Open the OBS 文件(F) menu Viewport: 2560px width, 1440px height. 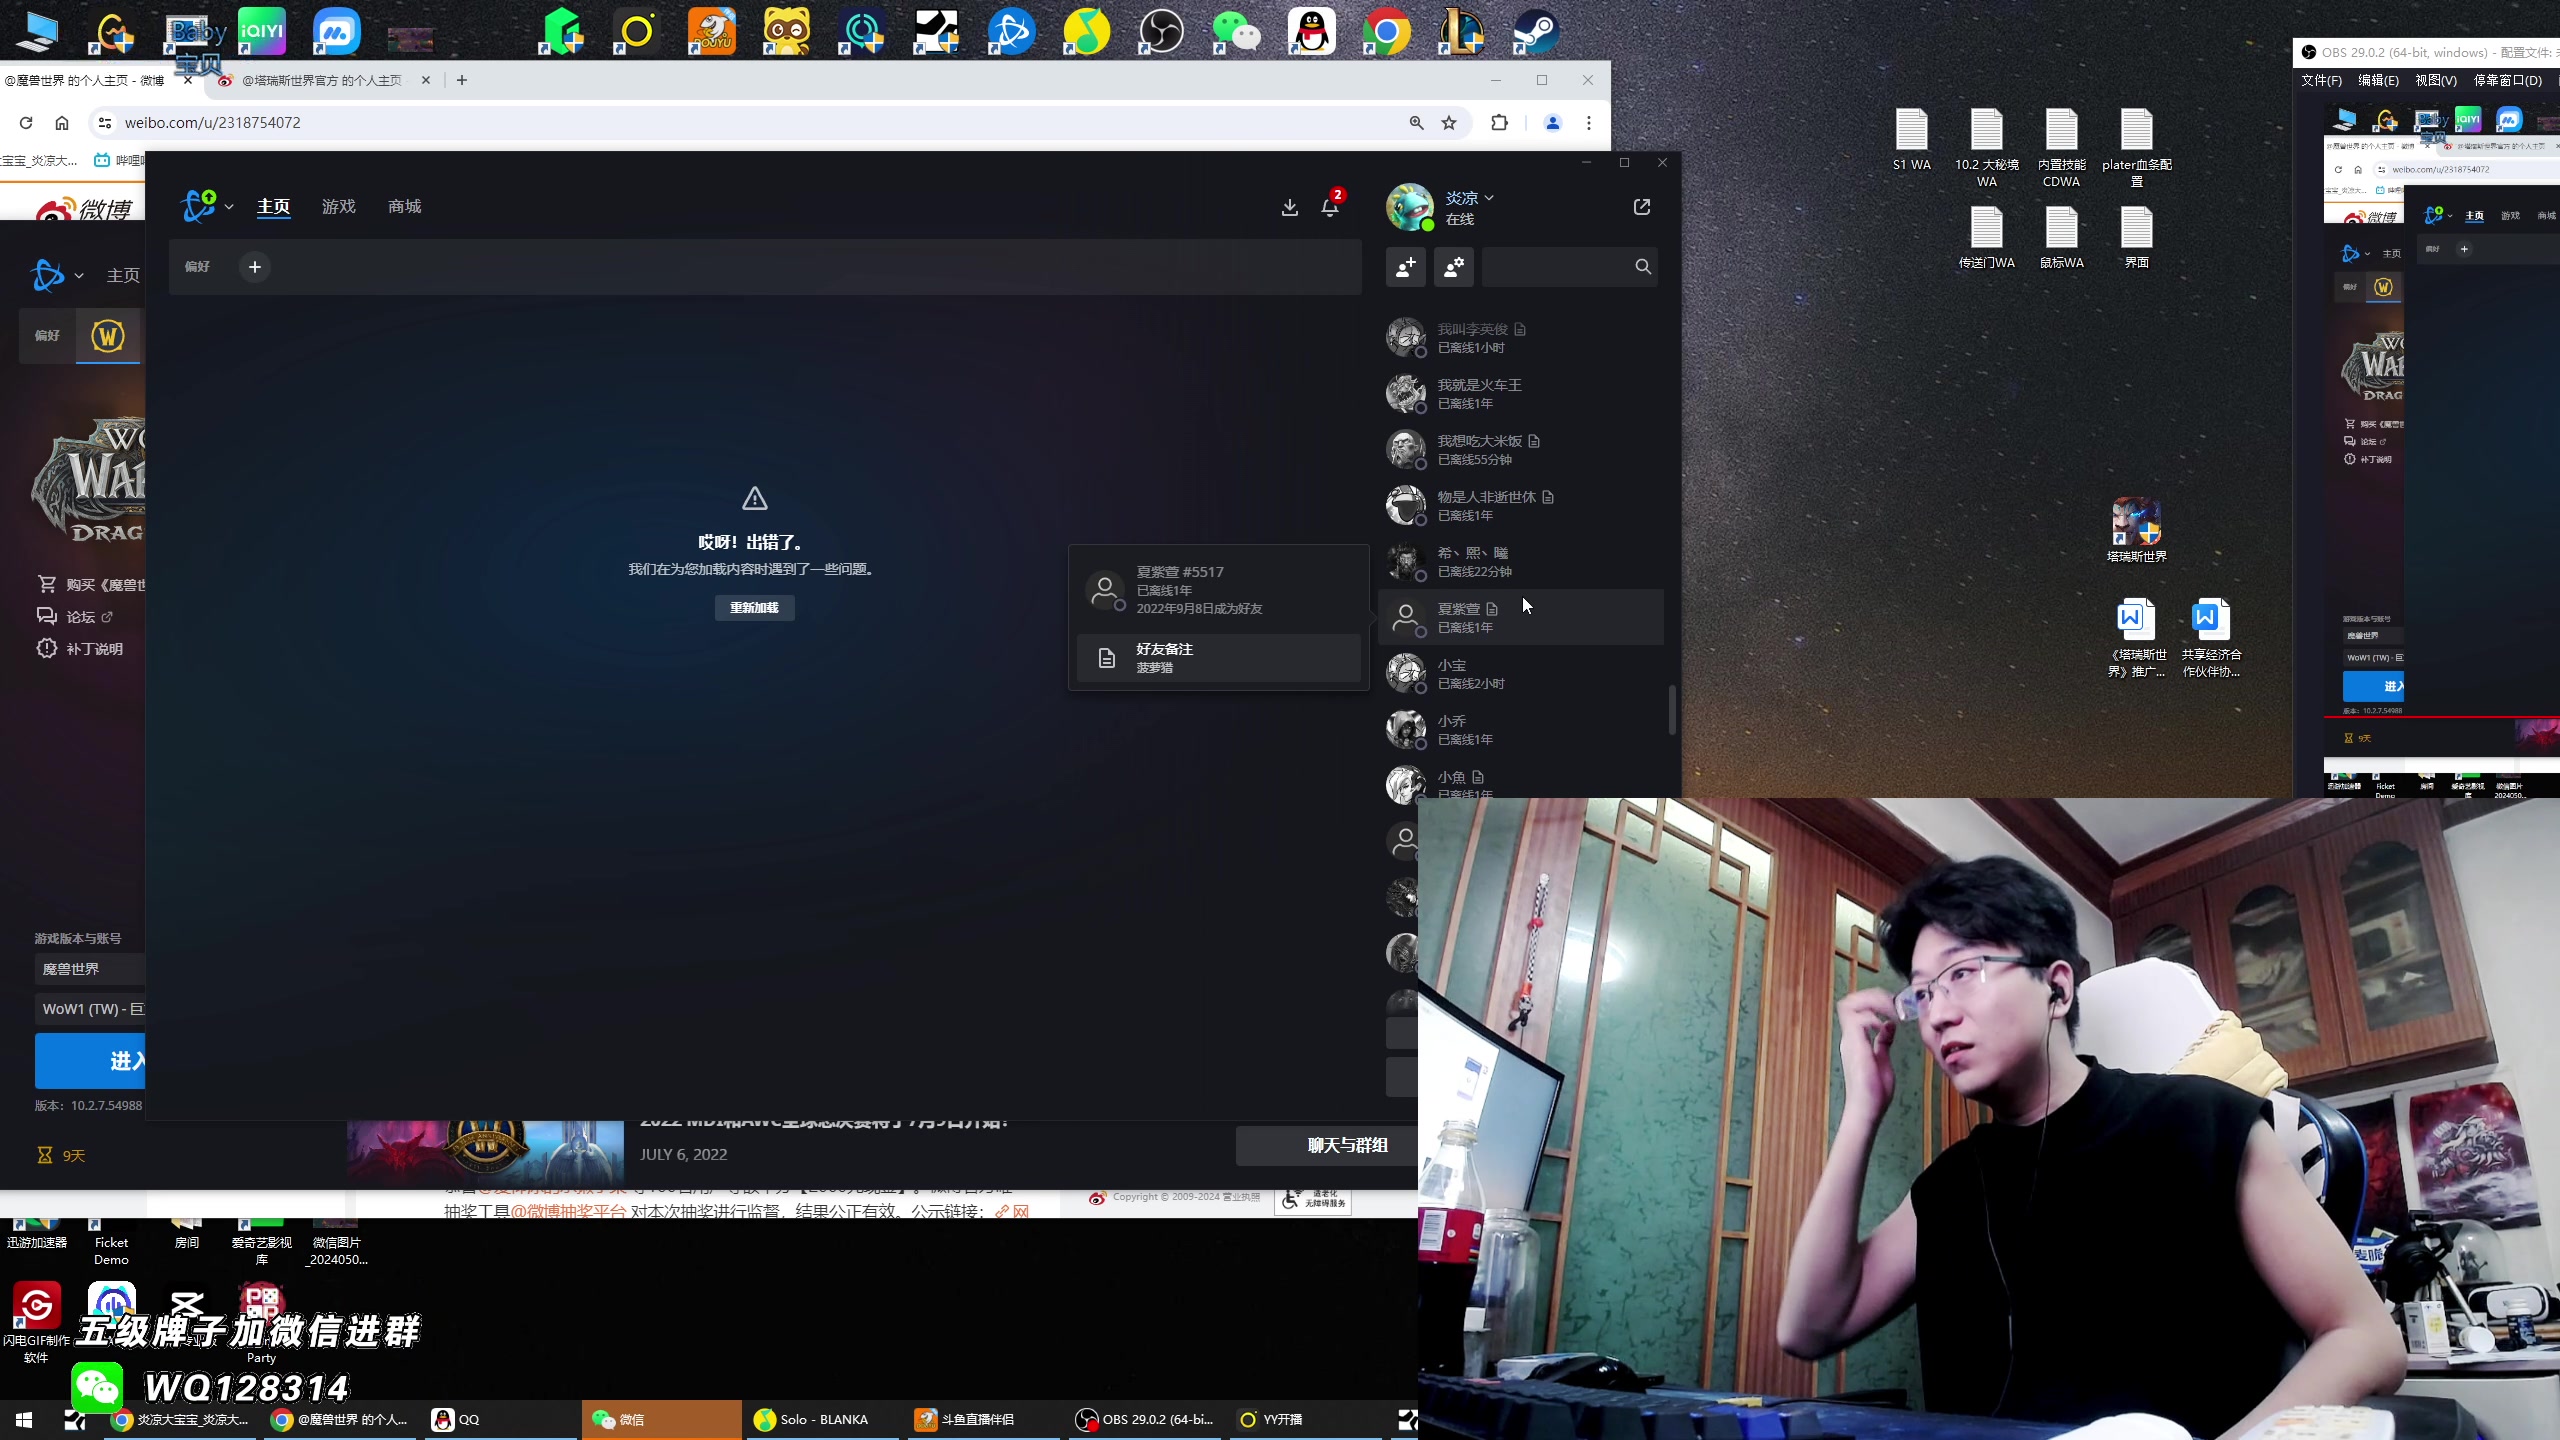pos(2321,81)
